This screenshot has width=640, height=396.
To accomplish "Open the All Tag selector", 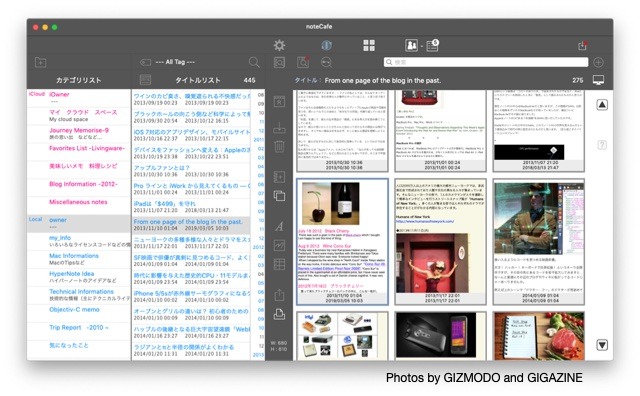I will 175,62.
